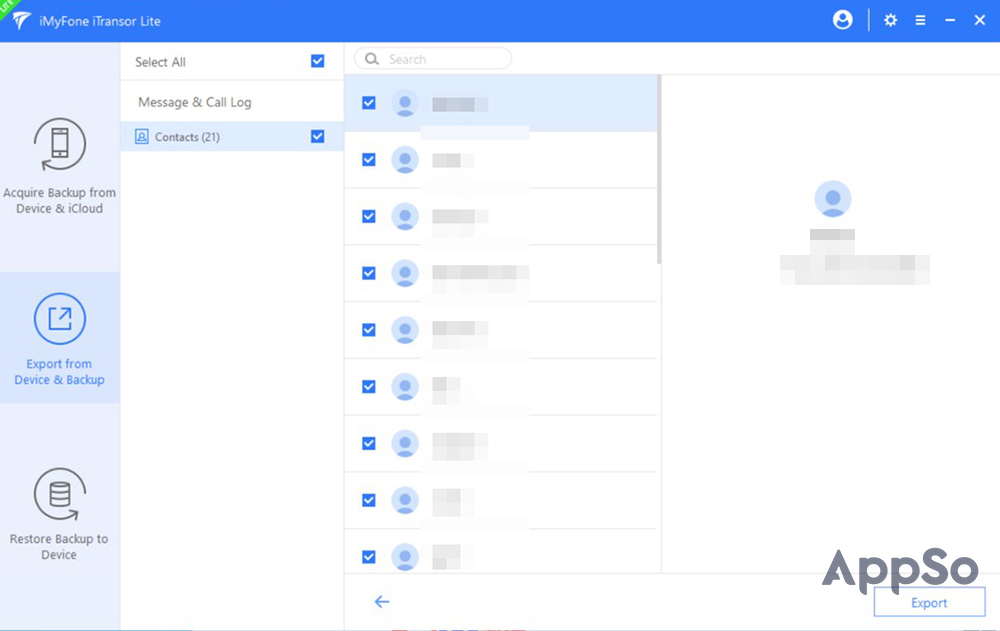Uncheck the first contact's checkbox
The image size is (1000, 631).
tap(369, 103)
